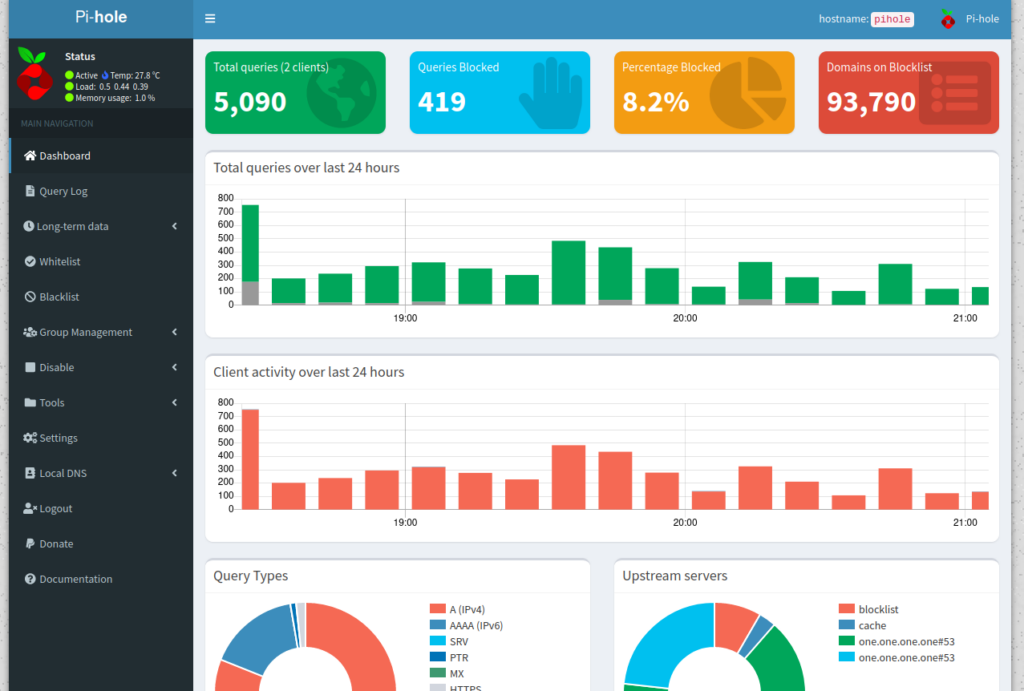Click the large Pi-hole raspberry logo in the sidebar

[34, 73]
